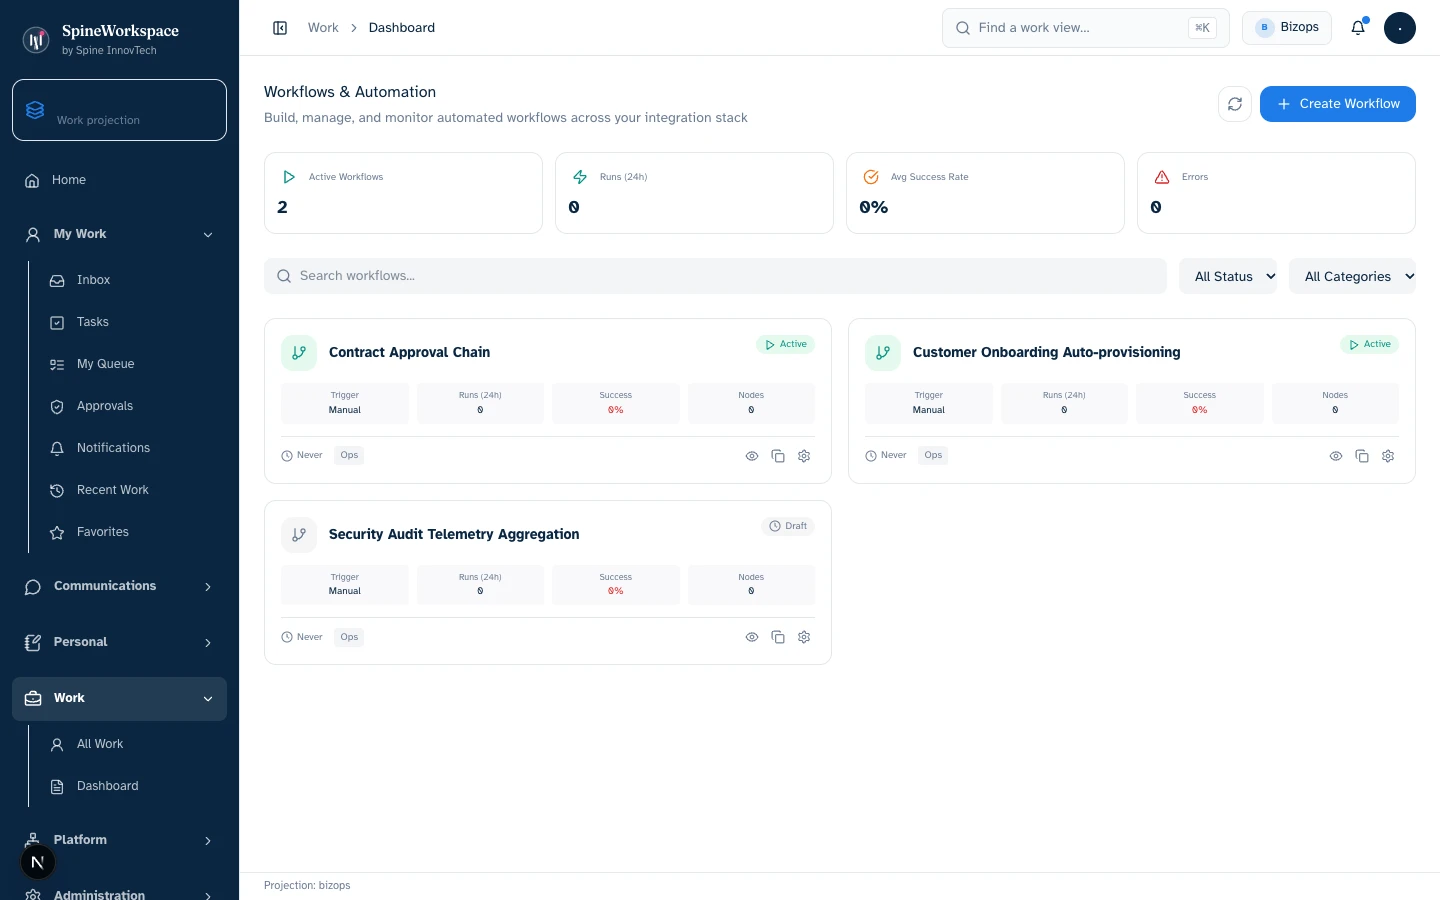Expand the Platform sidebar section
Screen dimensions: 1440x900
coord(119,840)
